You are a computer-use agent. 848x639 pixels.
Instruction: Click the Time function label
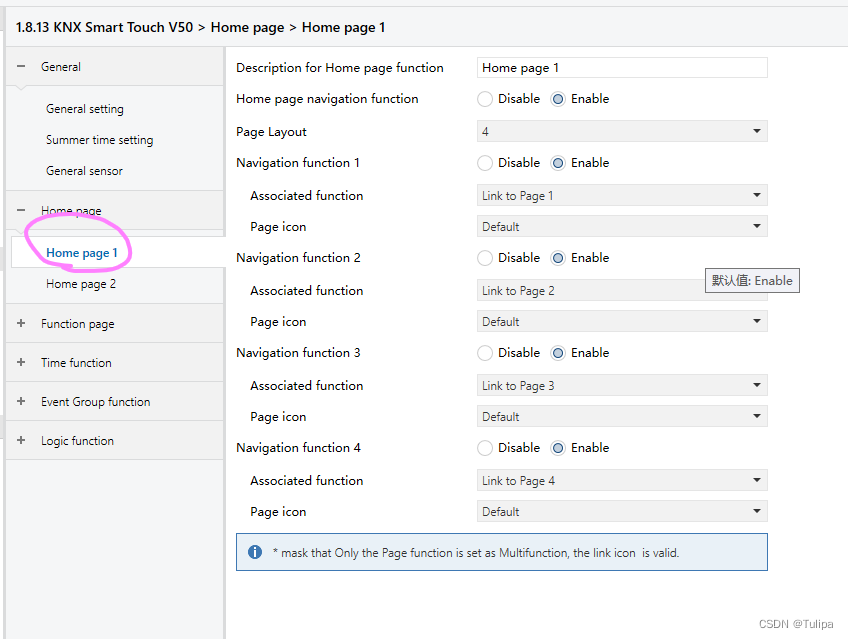point(76,363)
